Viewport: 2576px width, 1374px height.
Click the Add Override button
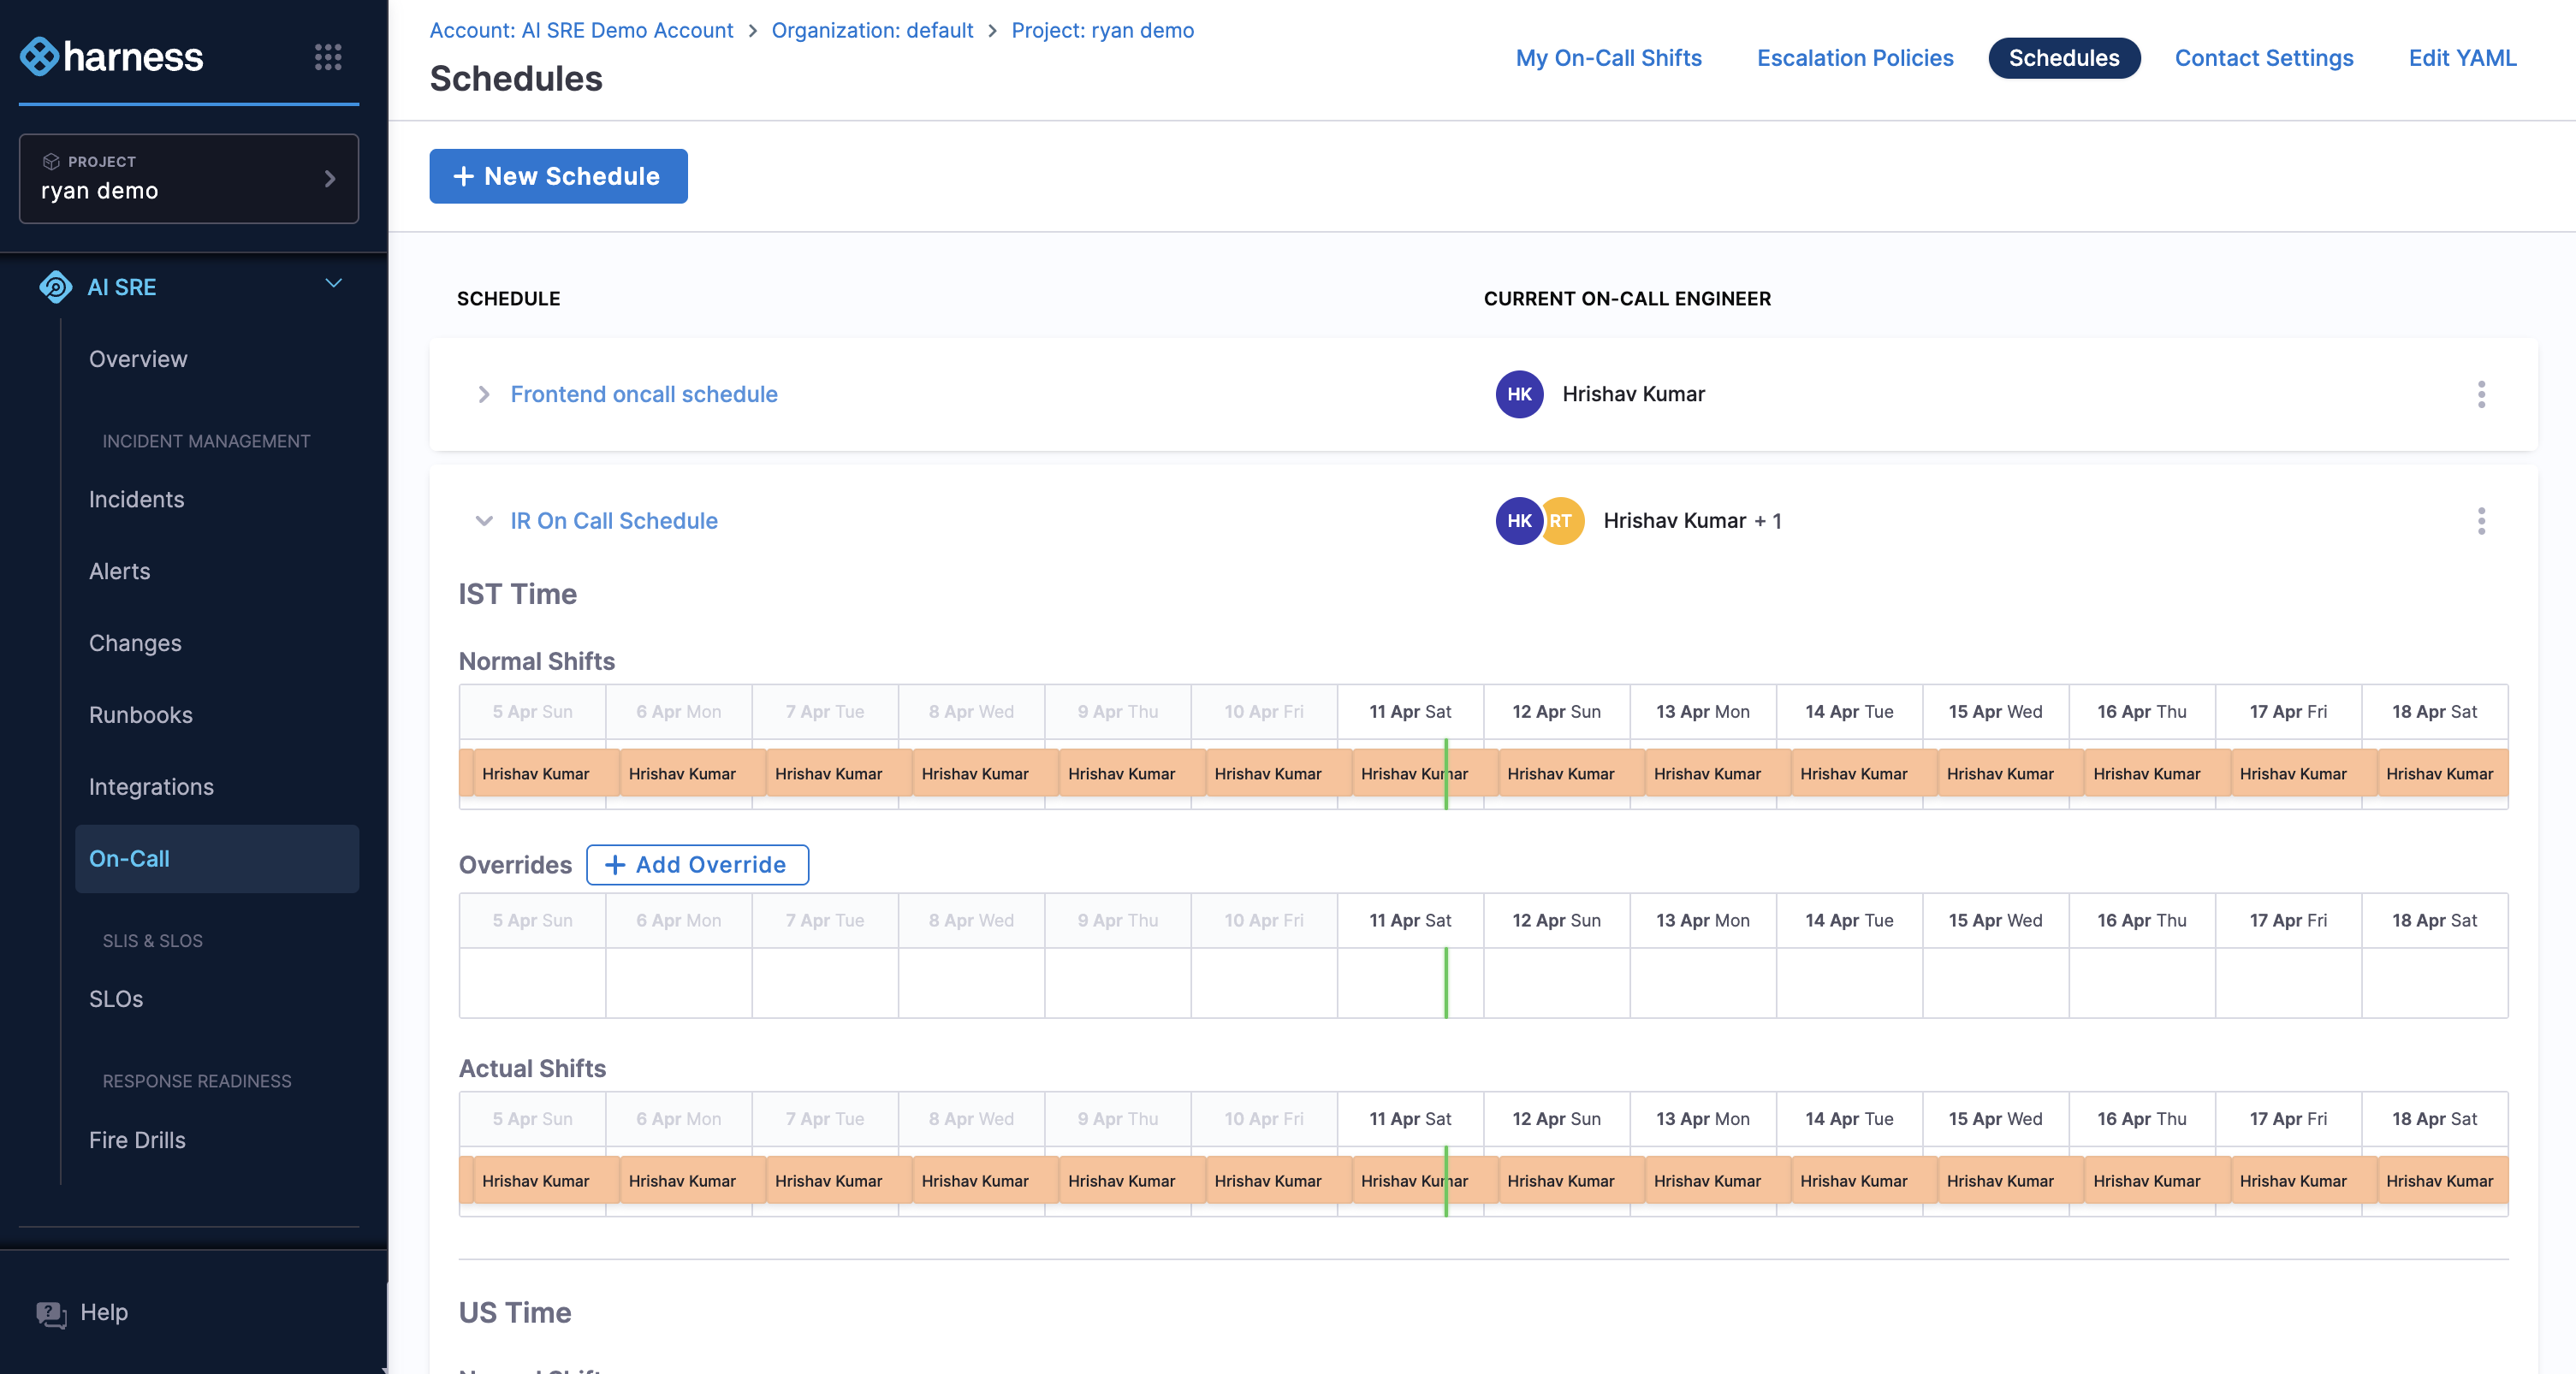pos(697,865)
